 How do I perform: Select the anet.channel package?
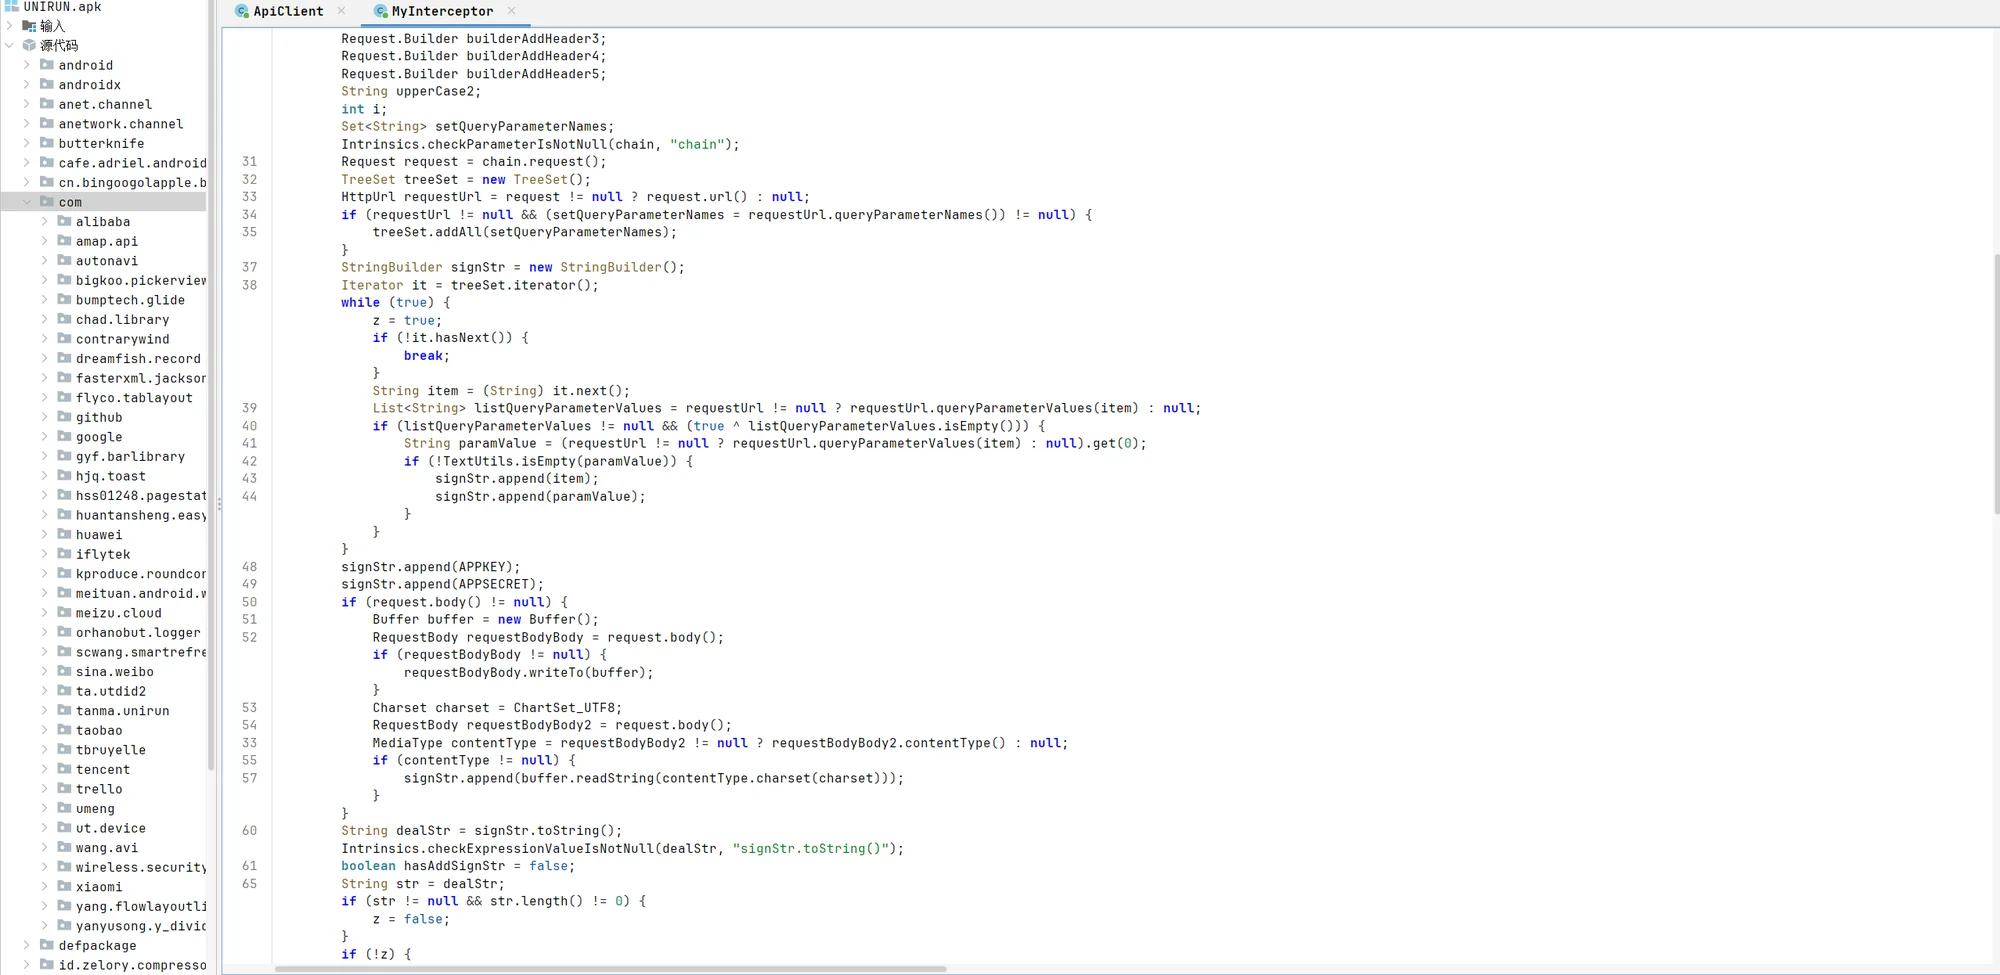(105, 104)
